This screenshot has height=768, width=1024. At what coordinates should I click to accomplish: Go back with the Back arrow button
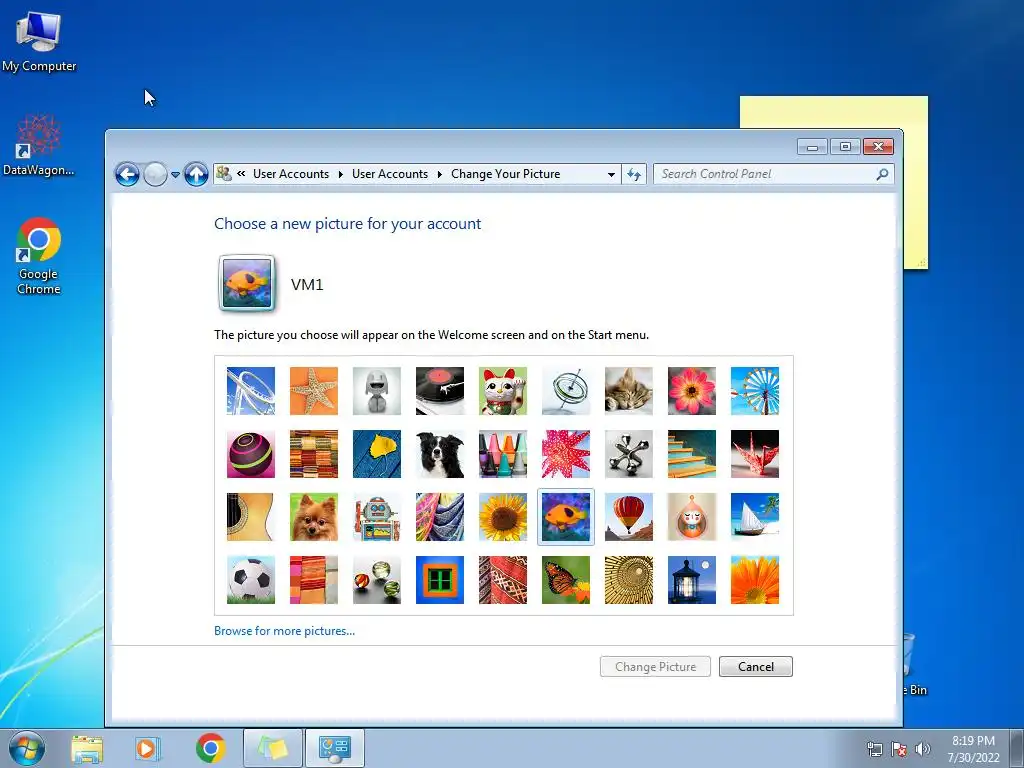pyautogui.click(x=127, y=174)
